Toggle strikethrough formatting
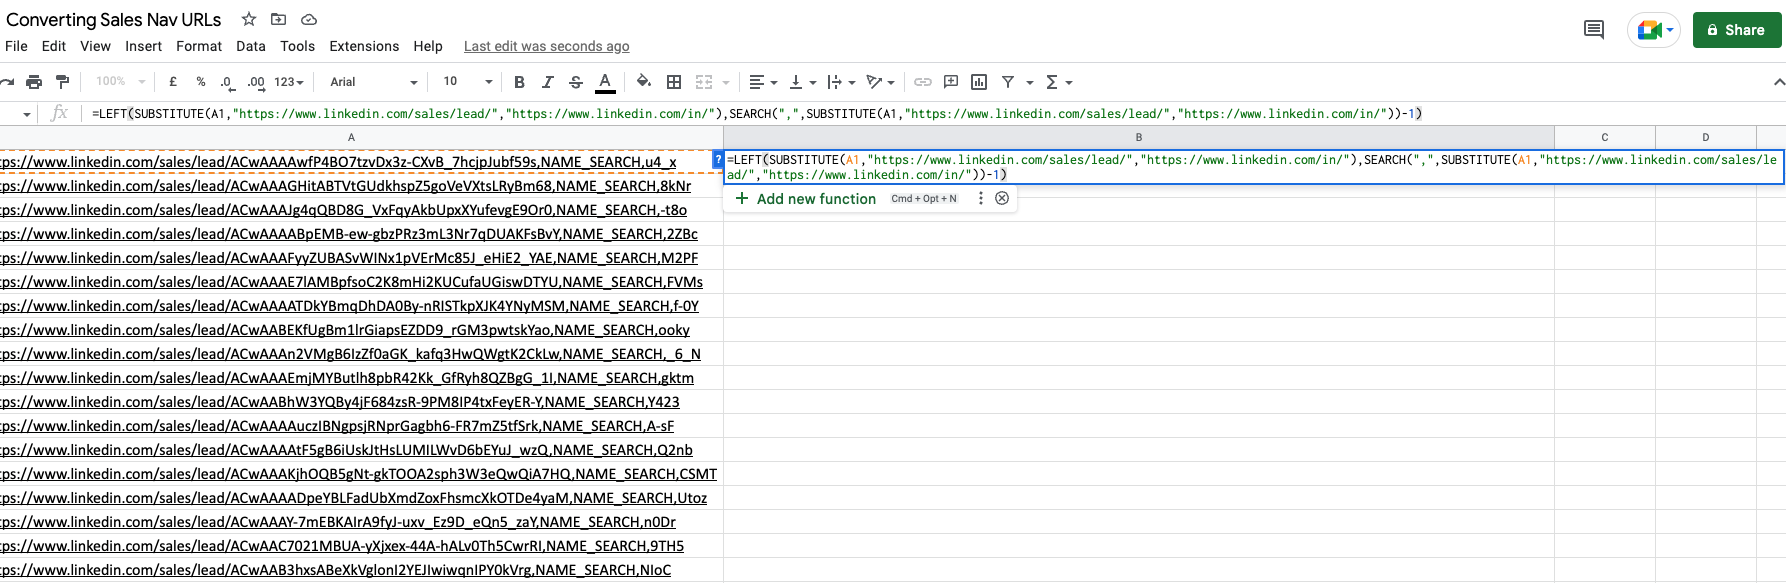 coord(576,82)
